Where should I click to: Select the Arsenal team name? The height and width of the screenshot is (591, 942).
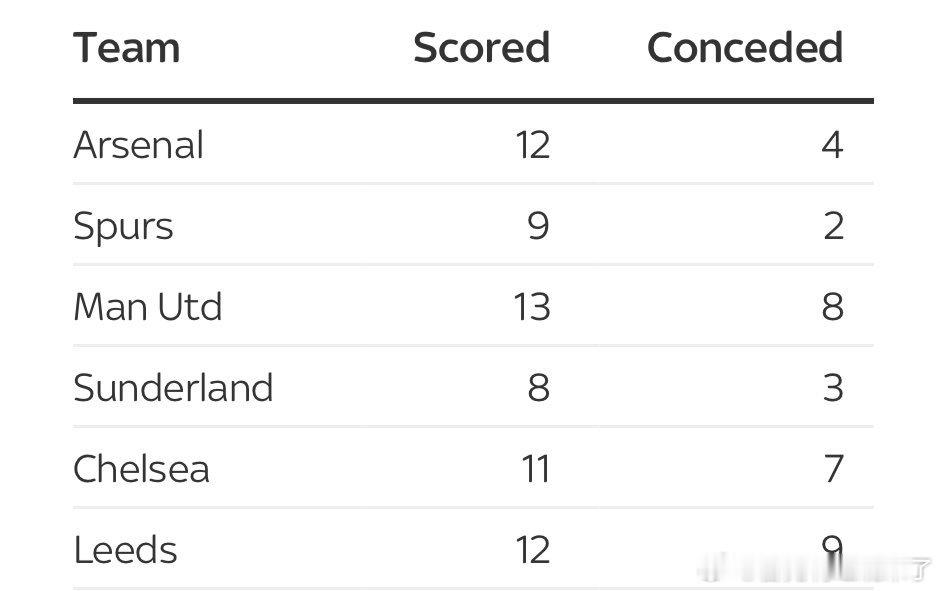(138, 145)
